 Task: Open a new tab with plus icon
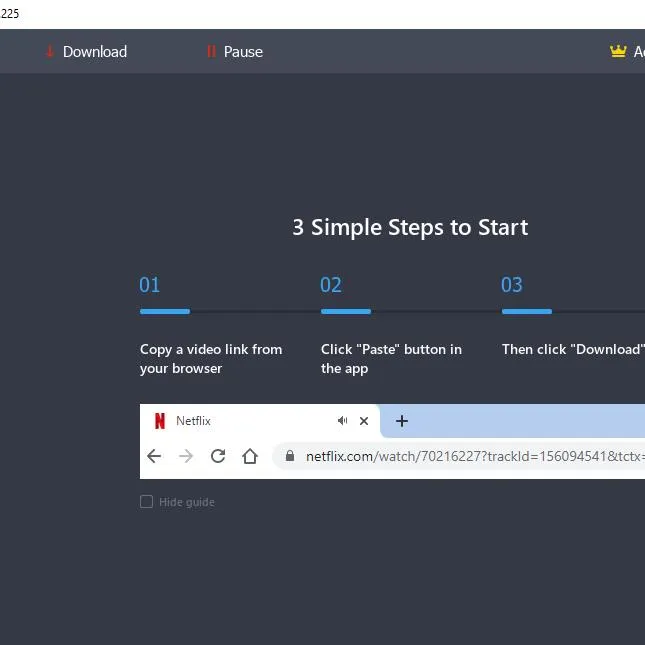tap(401, 421)
